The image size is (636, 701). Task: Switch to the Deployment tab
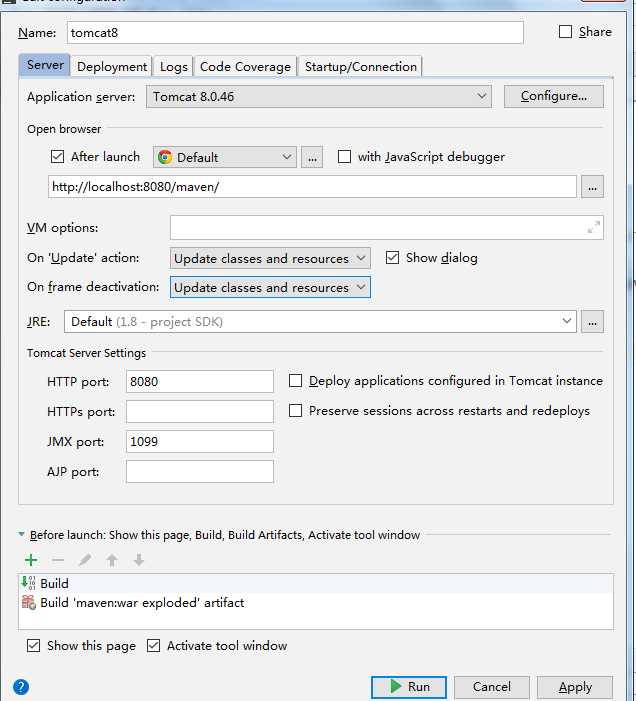pyautogui.click(x=112, y=67)
